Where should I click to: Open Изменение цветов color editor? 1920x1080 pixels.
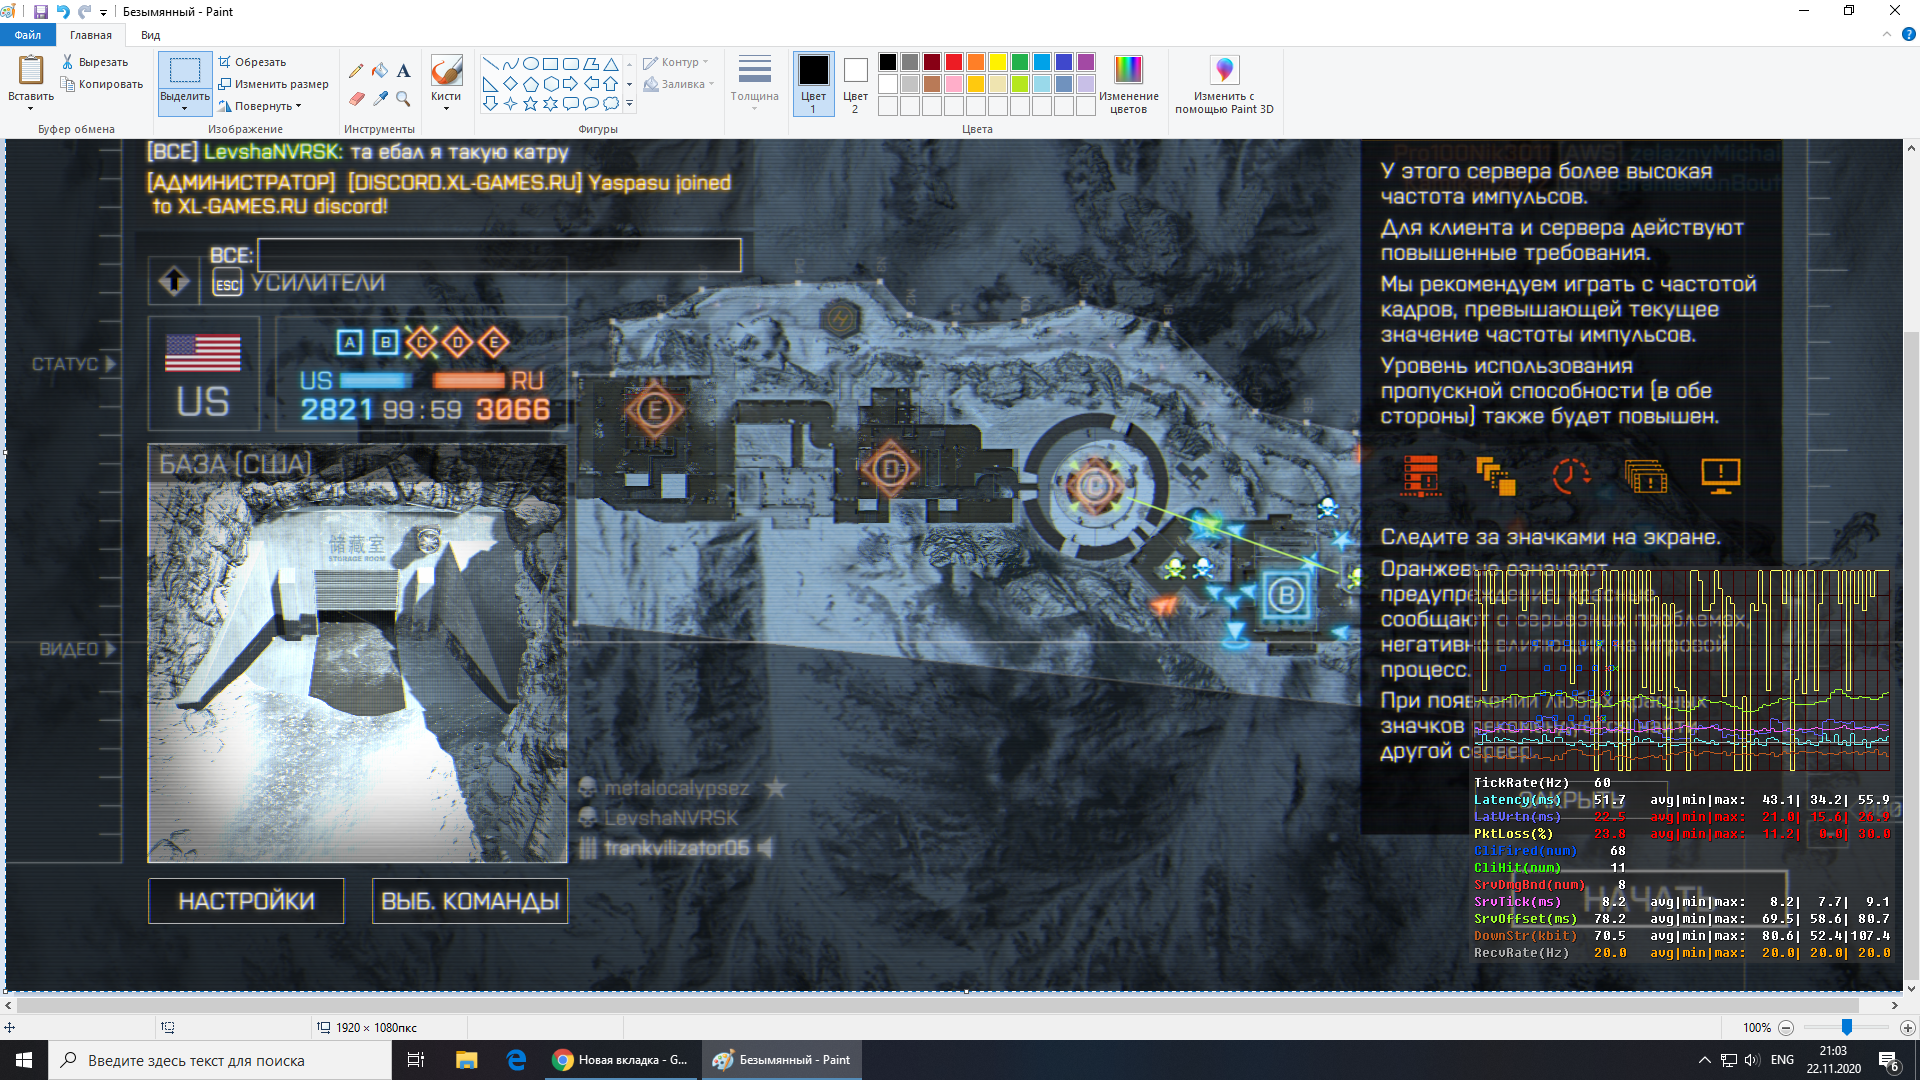click(1128, 84)
